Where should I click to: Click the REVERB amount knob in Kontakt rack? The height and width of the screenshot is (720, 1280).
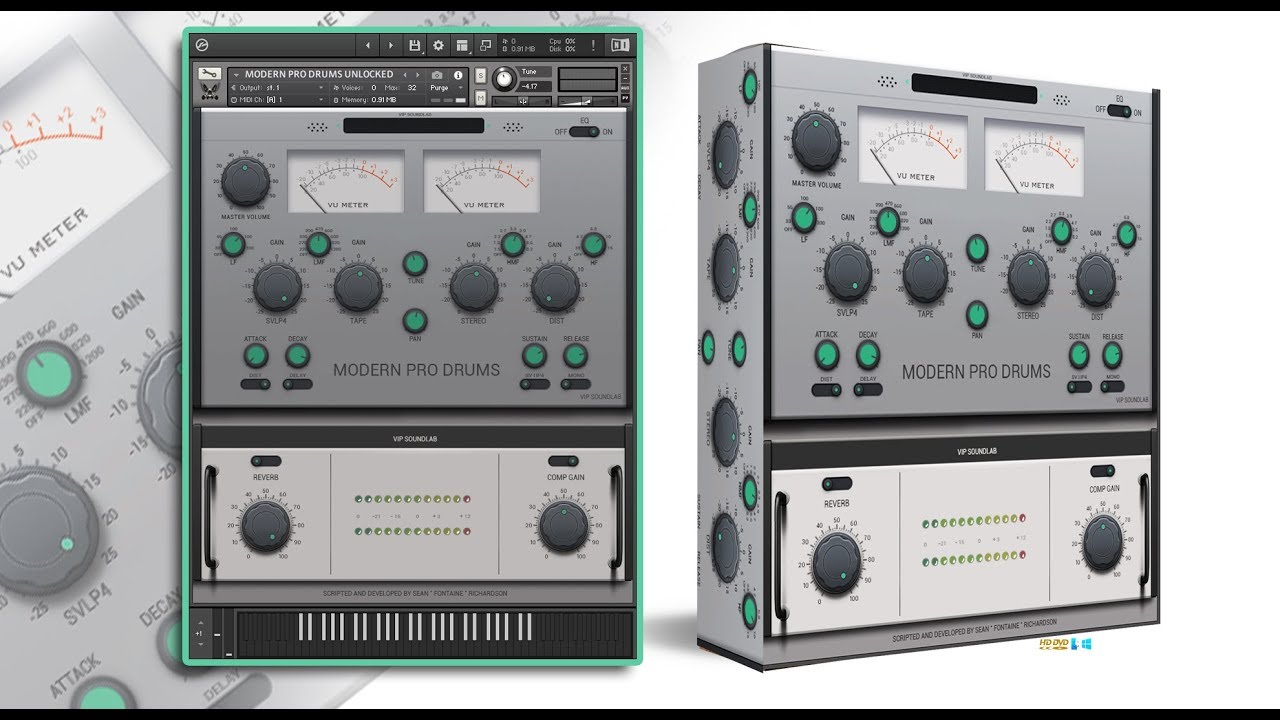coord(265,526)
